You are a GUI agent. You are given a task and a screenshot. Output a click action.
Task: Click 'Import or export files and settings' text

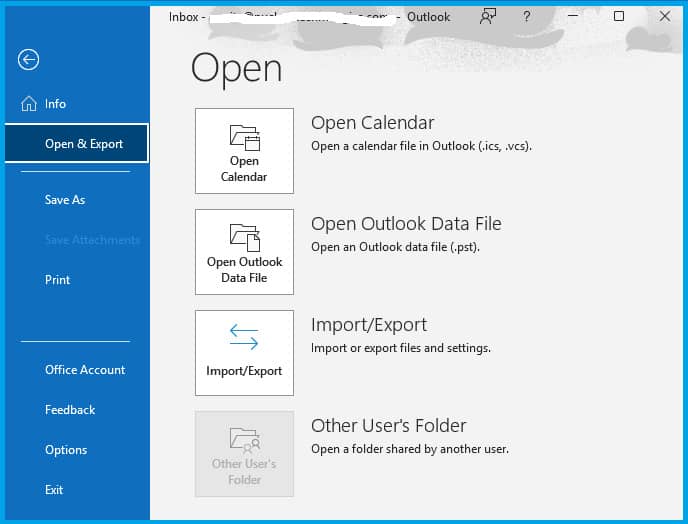401,348
